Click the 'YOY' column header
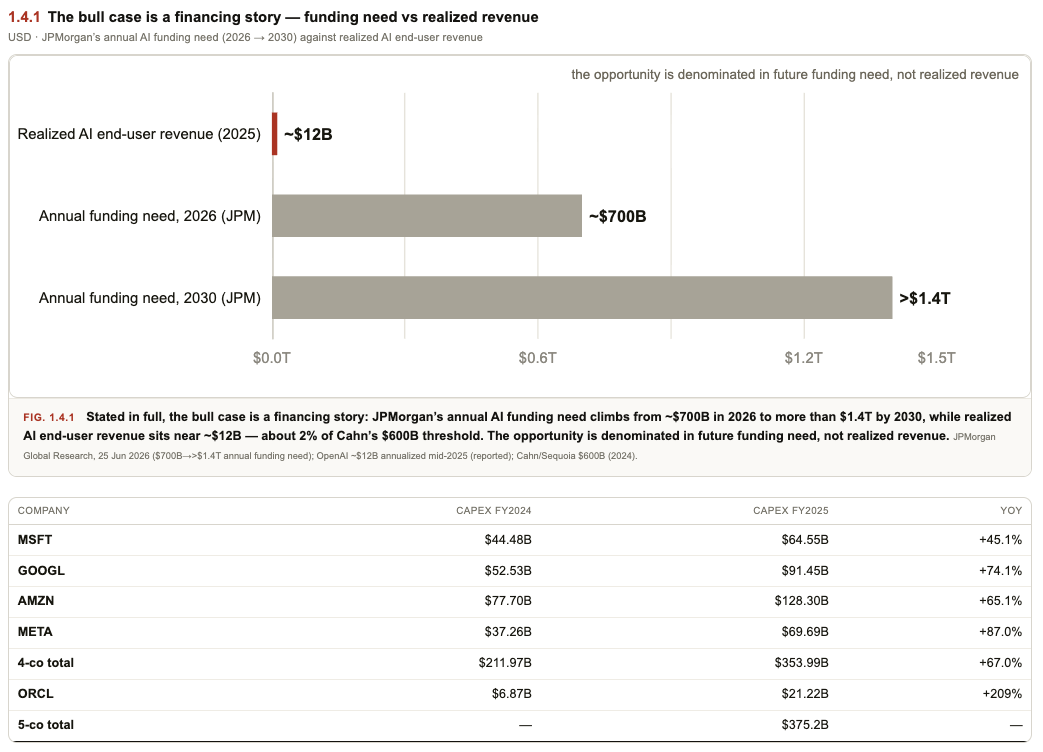The image size is (1043, 752). (1011, 511)
